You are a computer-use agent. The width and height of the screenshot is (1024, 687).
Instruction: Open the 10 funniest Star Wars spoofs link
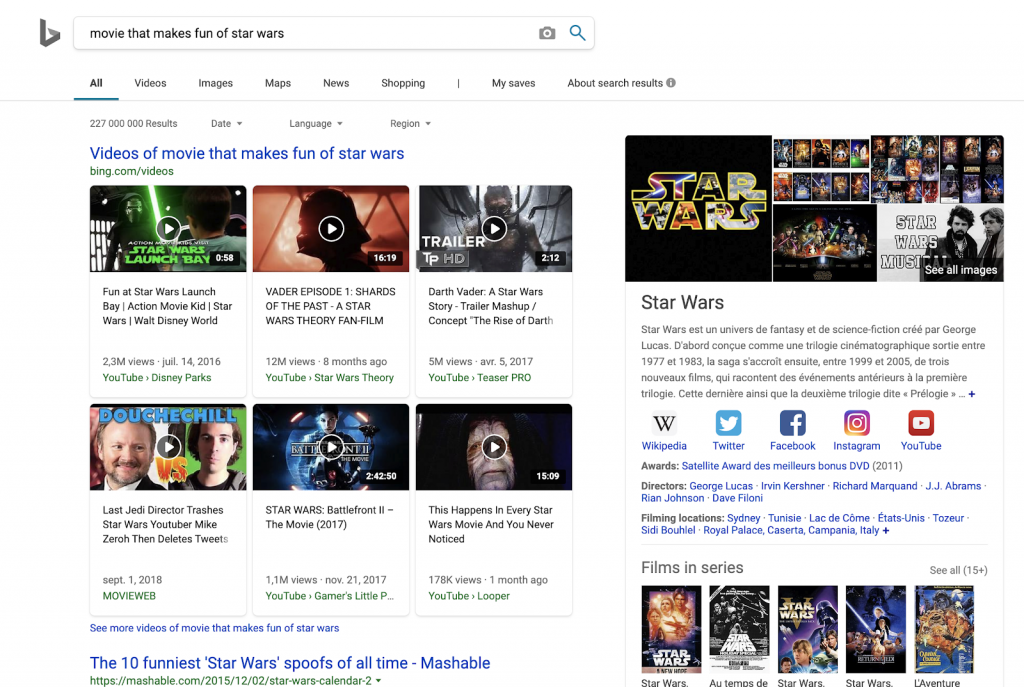click(x=290, y=663)
